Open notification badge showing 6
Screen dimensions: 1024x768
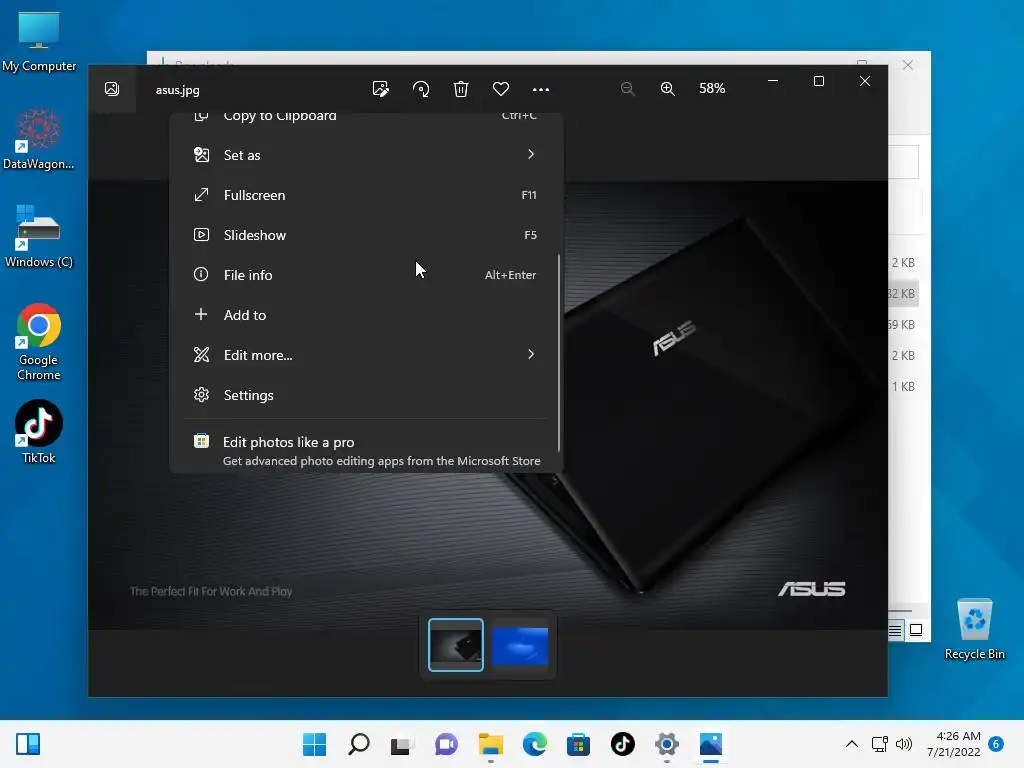coord(996,744)
